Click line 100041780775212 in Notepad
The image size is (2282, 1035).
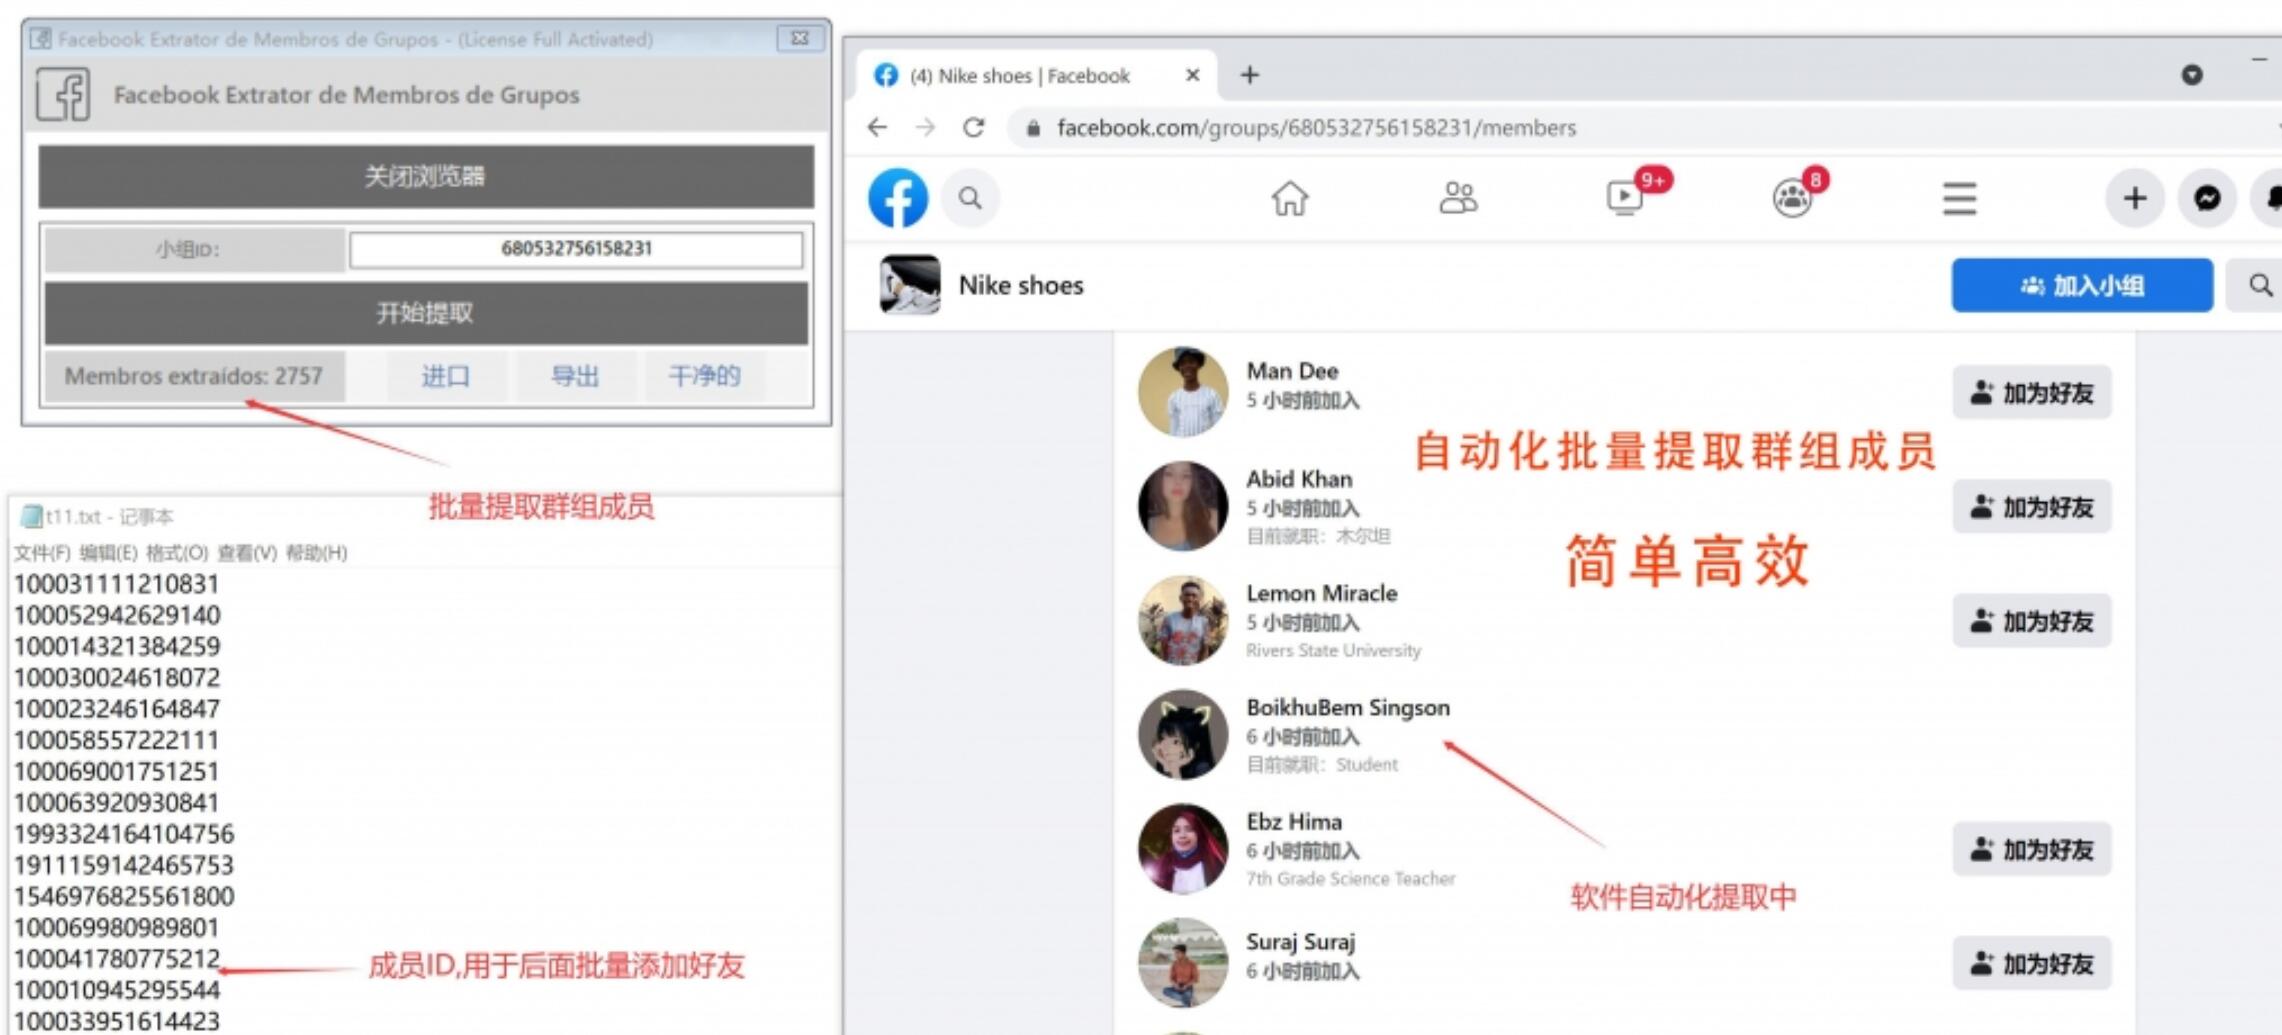pyautogui.click(x=116, y=959)
